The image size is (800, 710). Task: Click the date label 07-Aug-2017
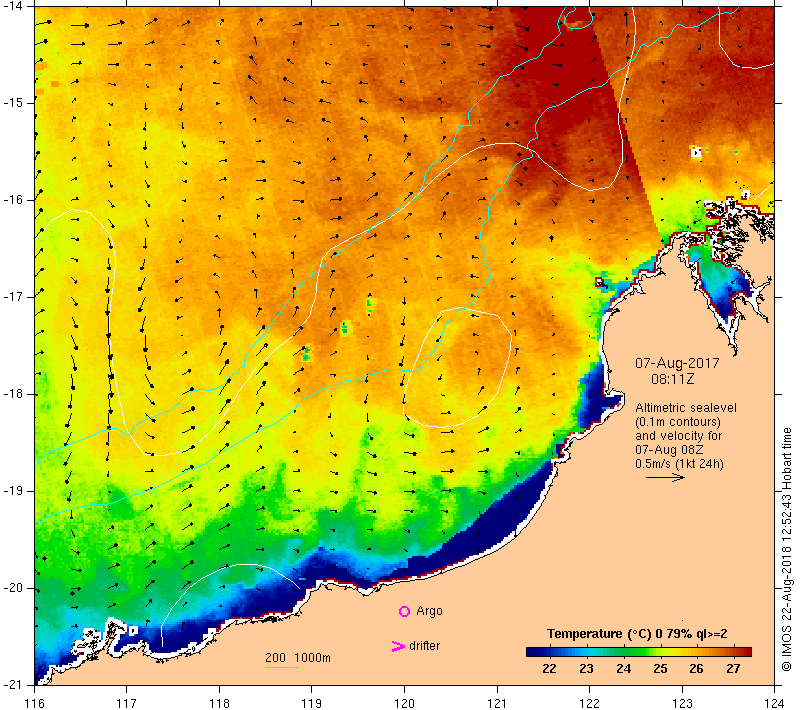[x=677, y=363]
